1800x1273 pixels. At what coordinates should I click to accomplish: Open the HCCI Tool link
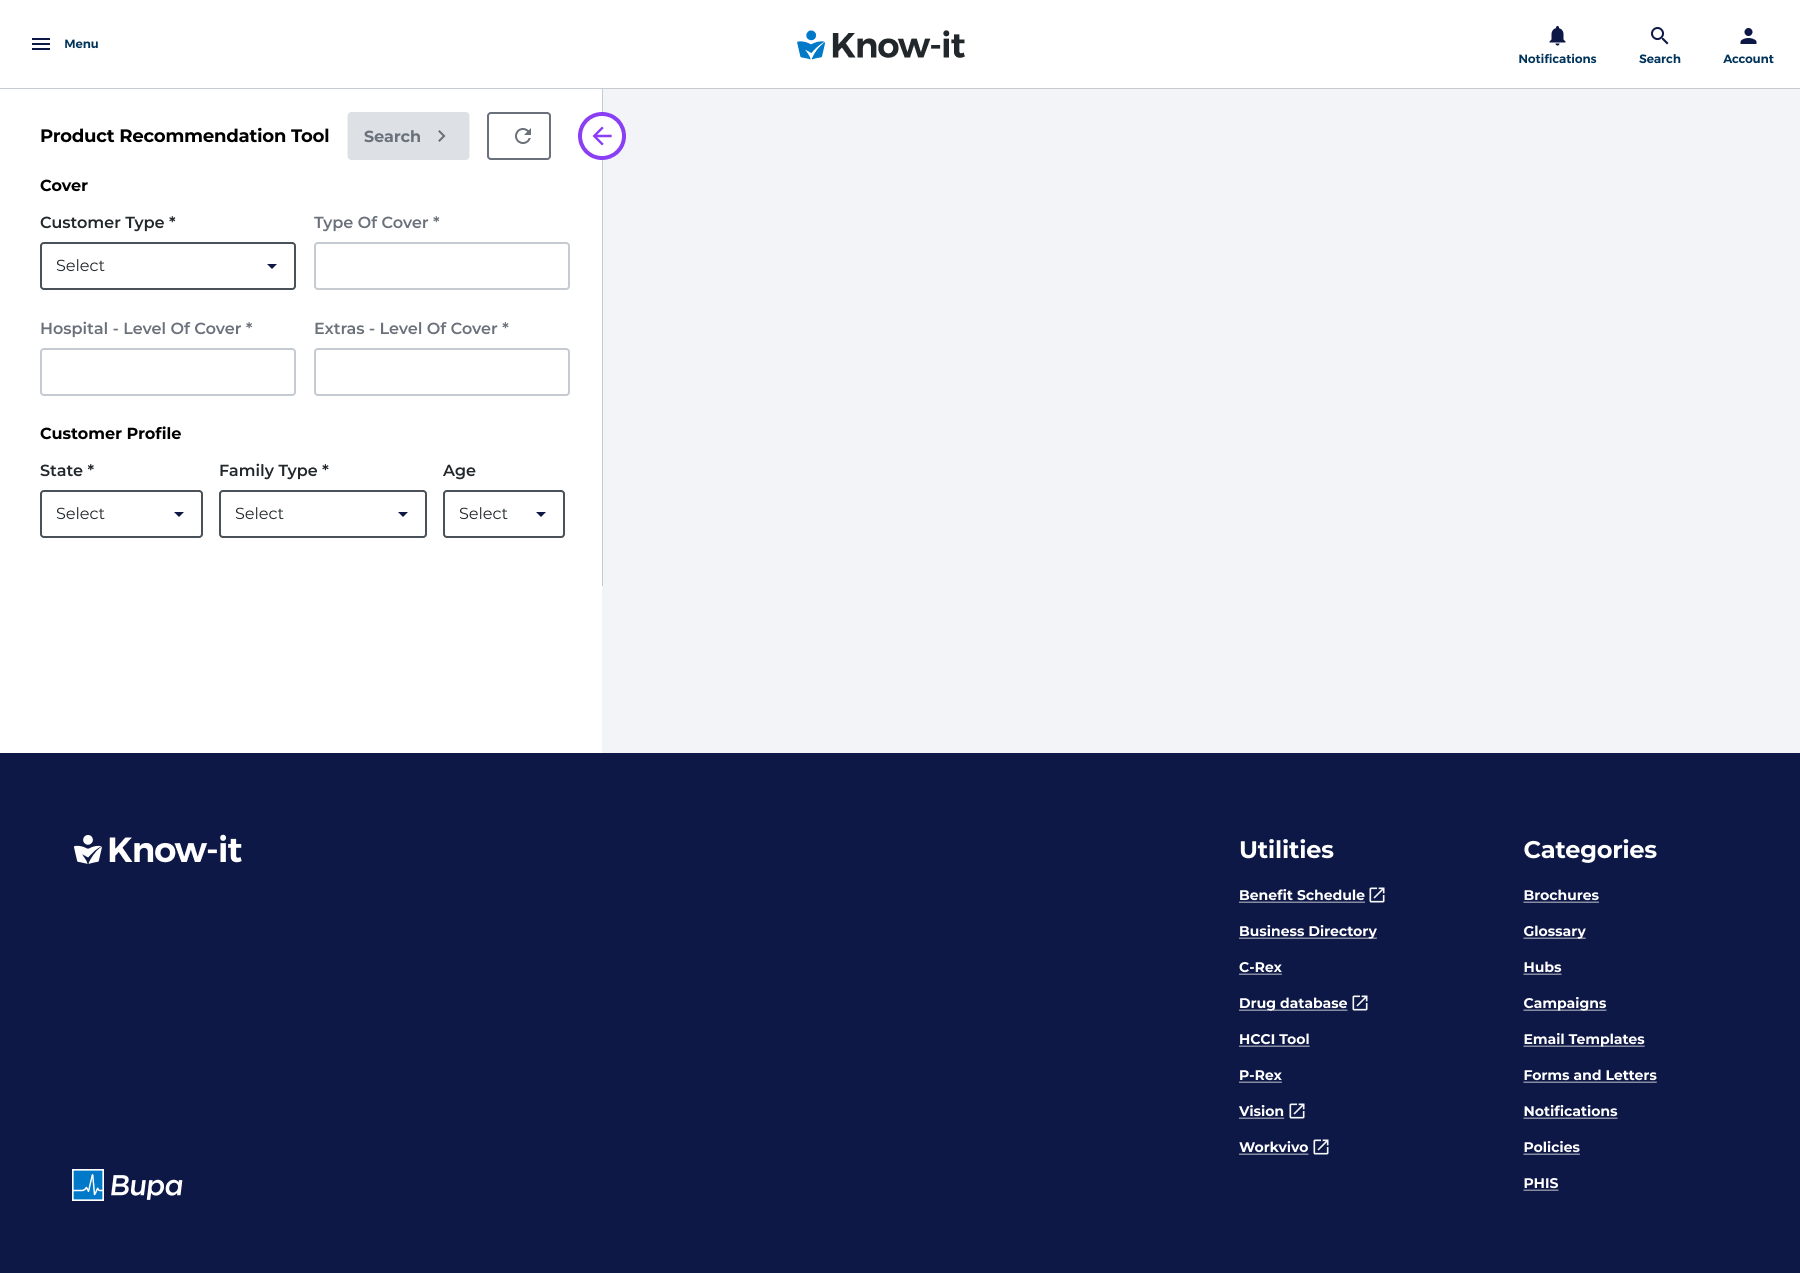point(1273,1039)
